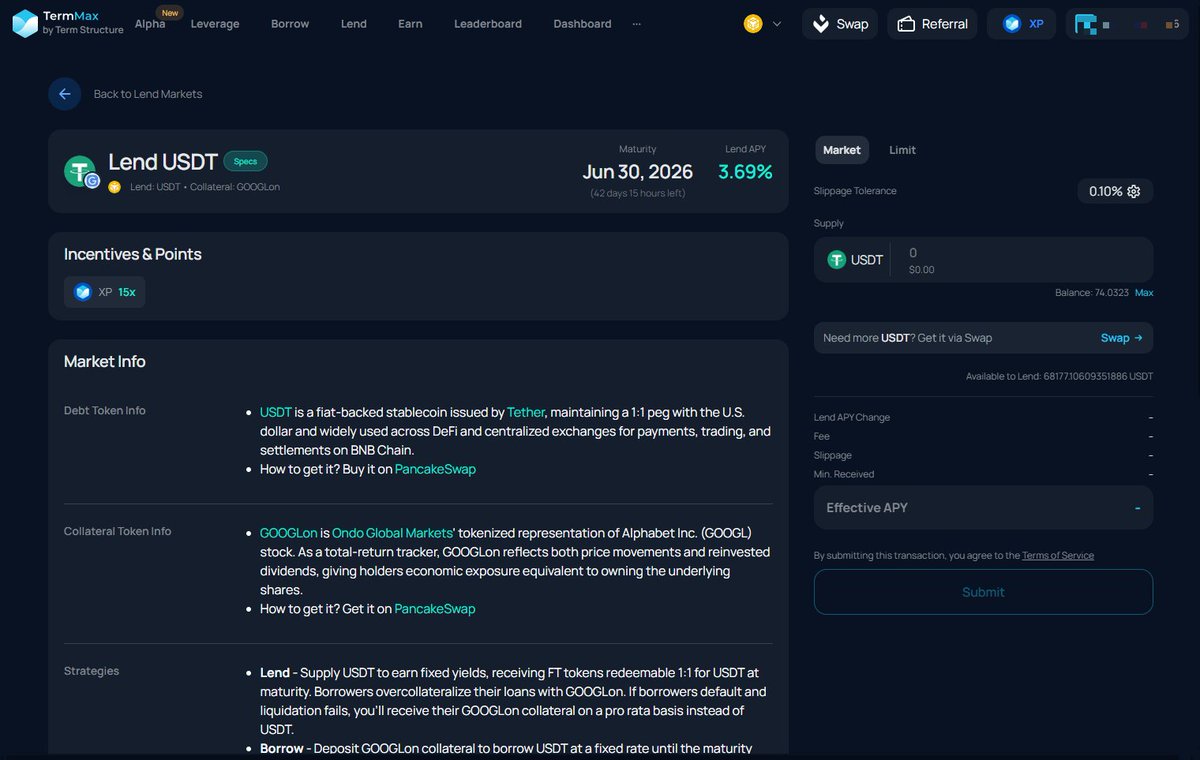
Task: Click the USDT token icon in Supply
Action: coord(837,260)
